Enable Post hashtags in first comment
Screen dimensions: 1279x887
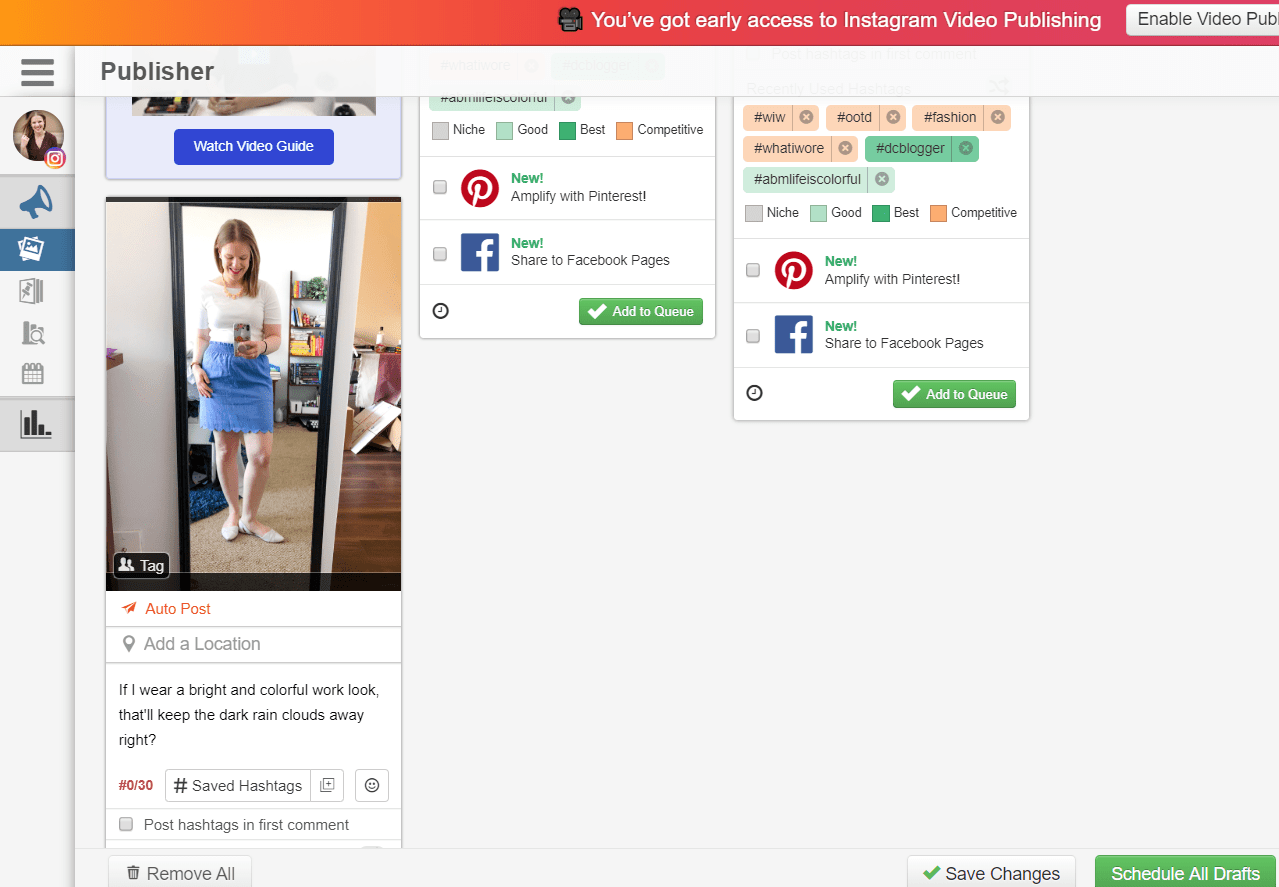(126, 825)
